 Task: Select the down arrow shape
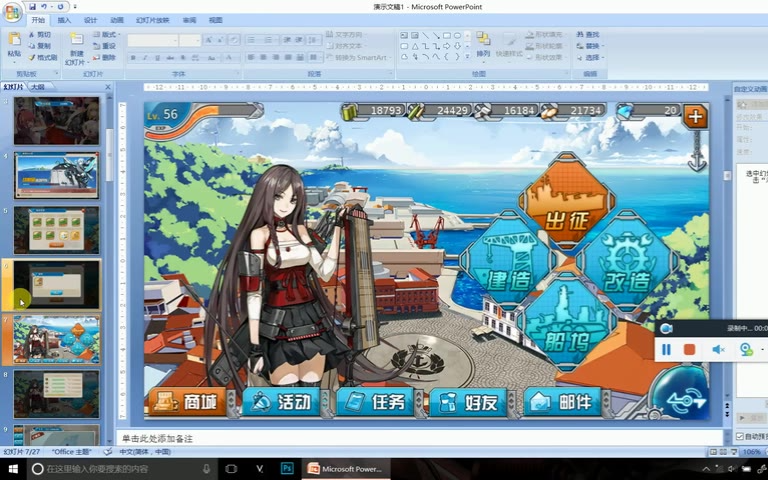457,46
